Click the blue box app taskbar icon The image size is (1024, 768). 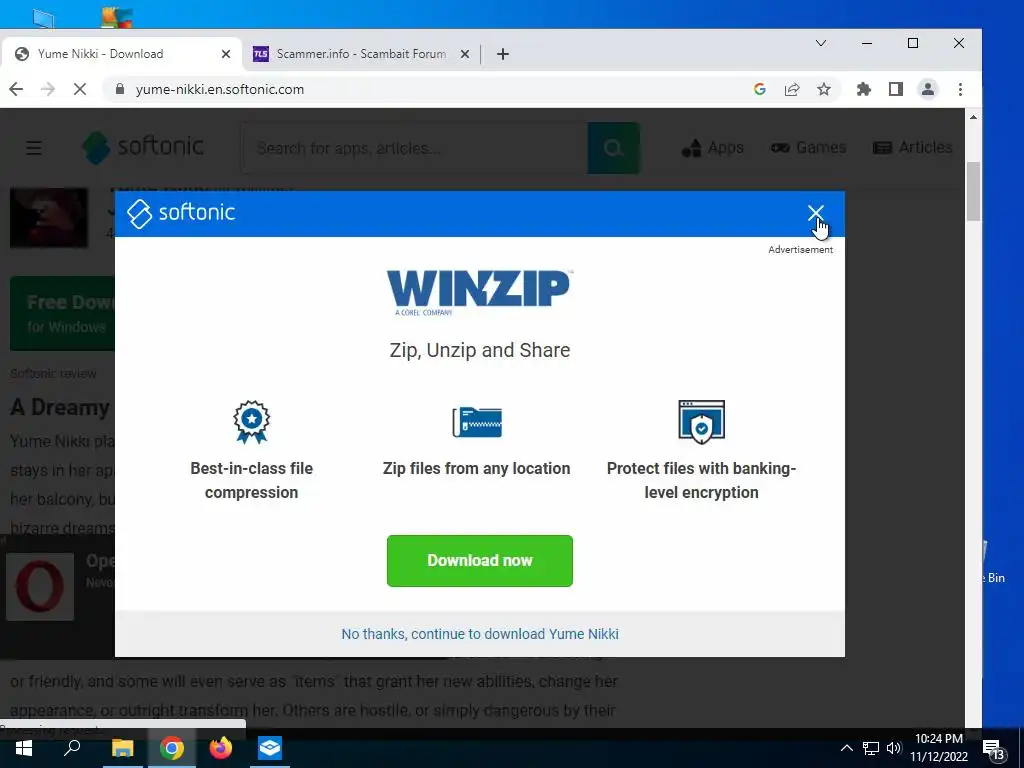pos(270,748)
